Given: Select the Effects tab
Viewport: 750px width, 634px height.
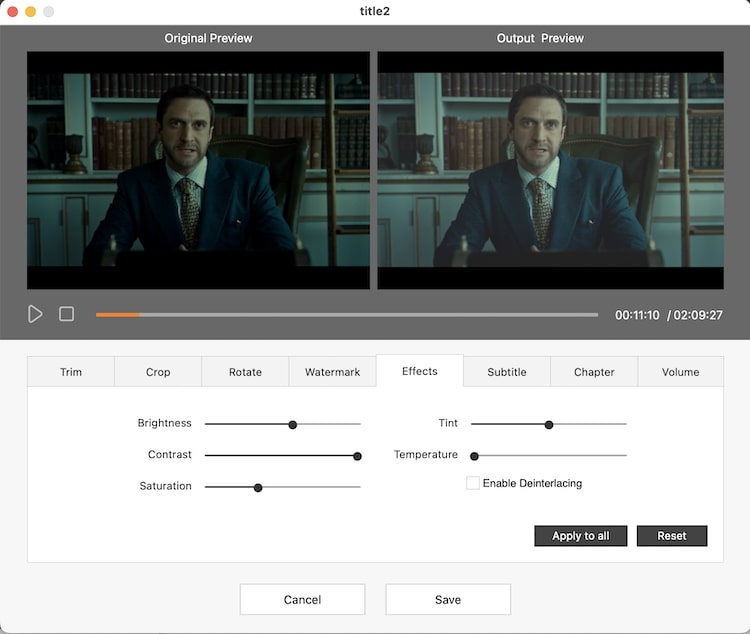Looking at the screenshot, I should (419, 371).
